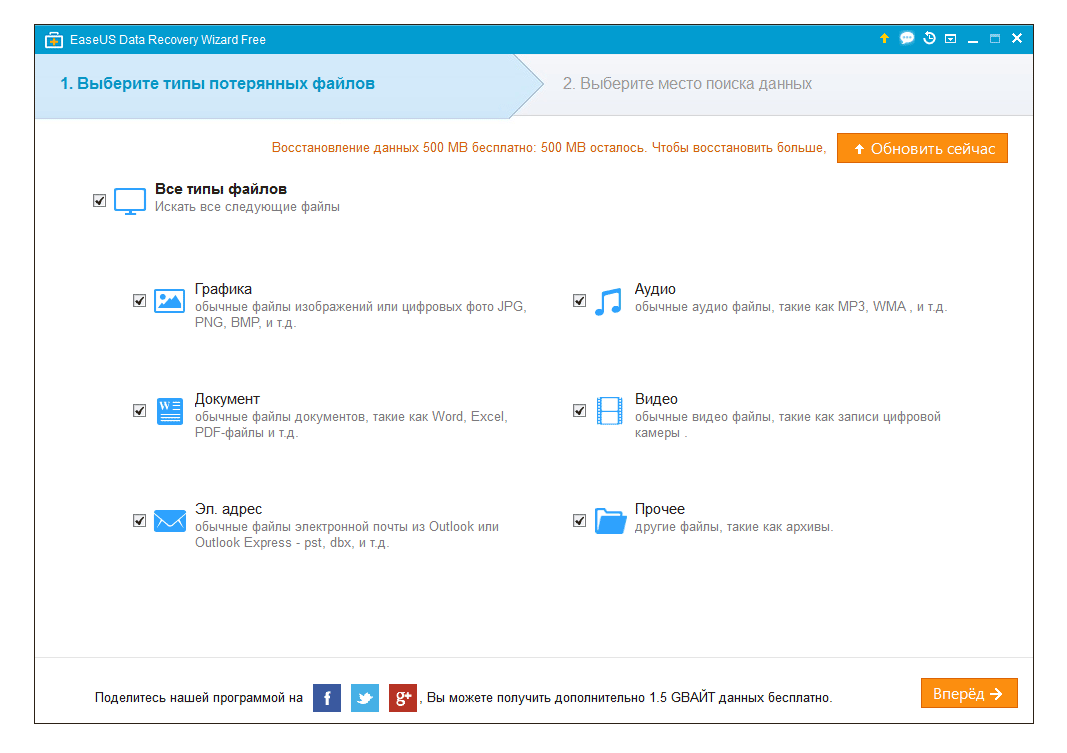The width and height of the screenshot is (1067, 753).
Task: Click the EaseUS app logo in title bar
Action: pyautogui.click(x=53, y=40)
